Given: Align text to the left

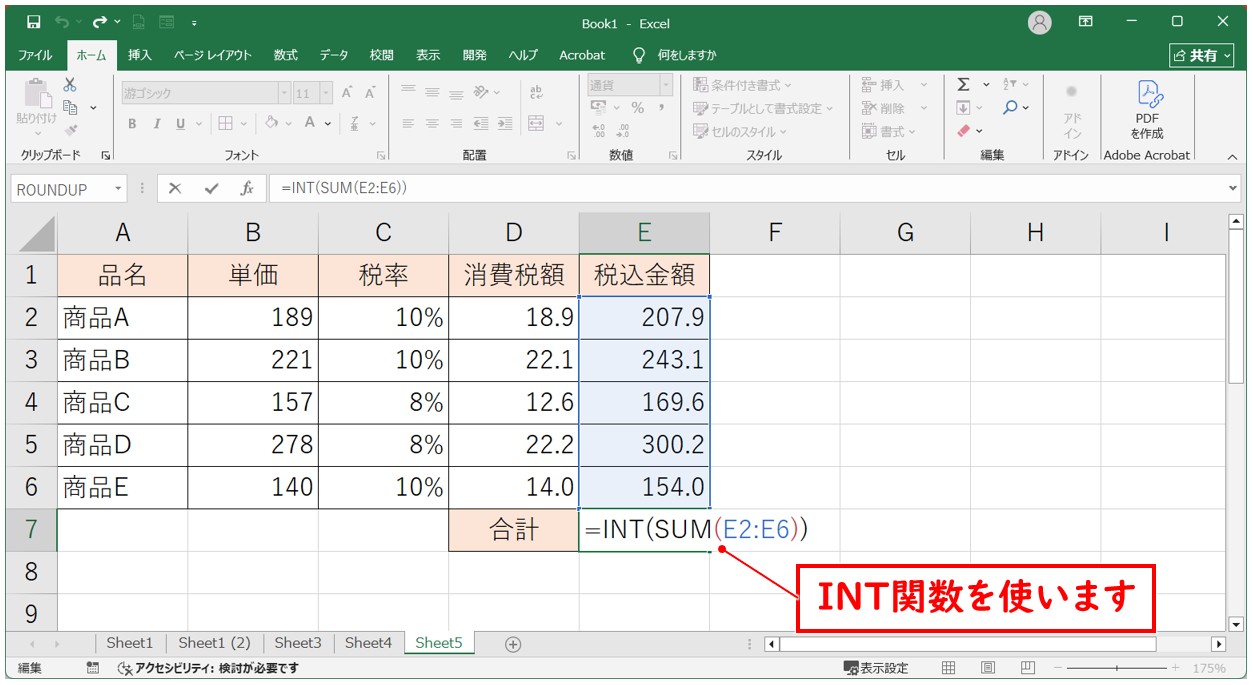Looking at the screenshot, I should click(x=408, y=124).
